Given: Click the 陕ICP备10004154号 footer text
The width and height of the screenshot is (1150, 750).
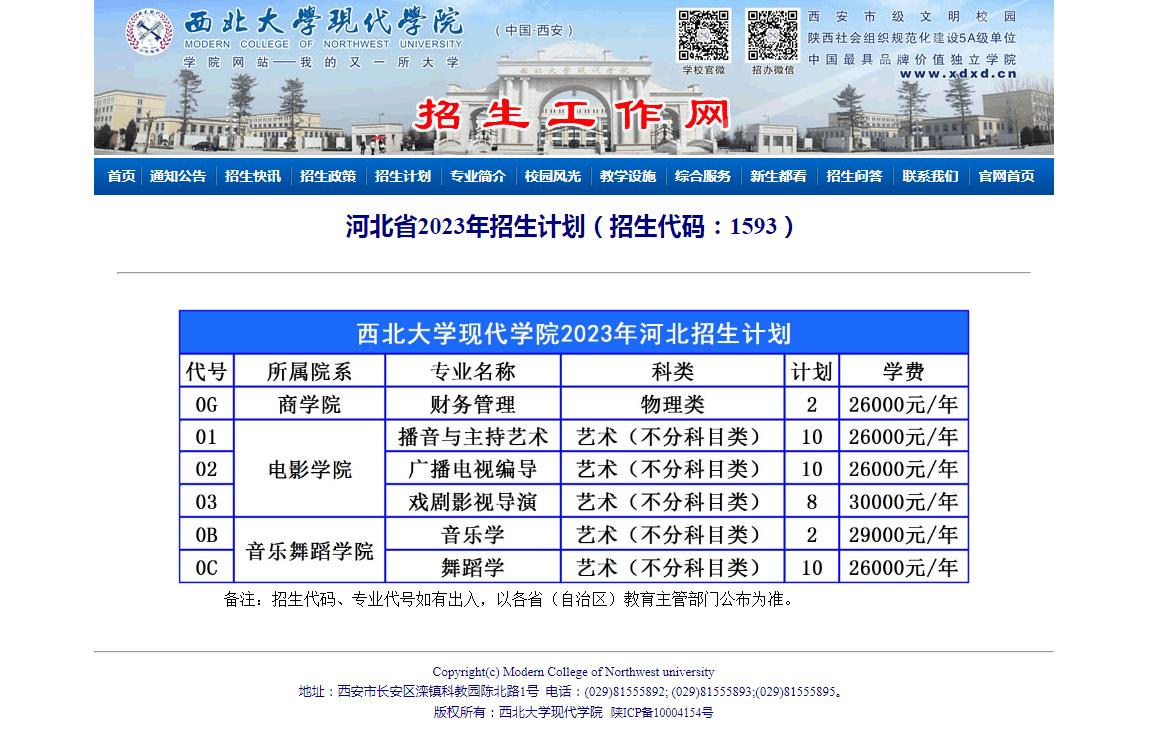Looking at the screenshot, I should [662, 712].
